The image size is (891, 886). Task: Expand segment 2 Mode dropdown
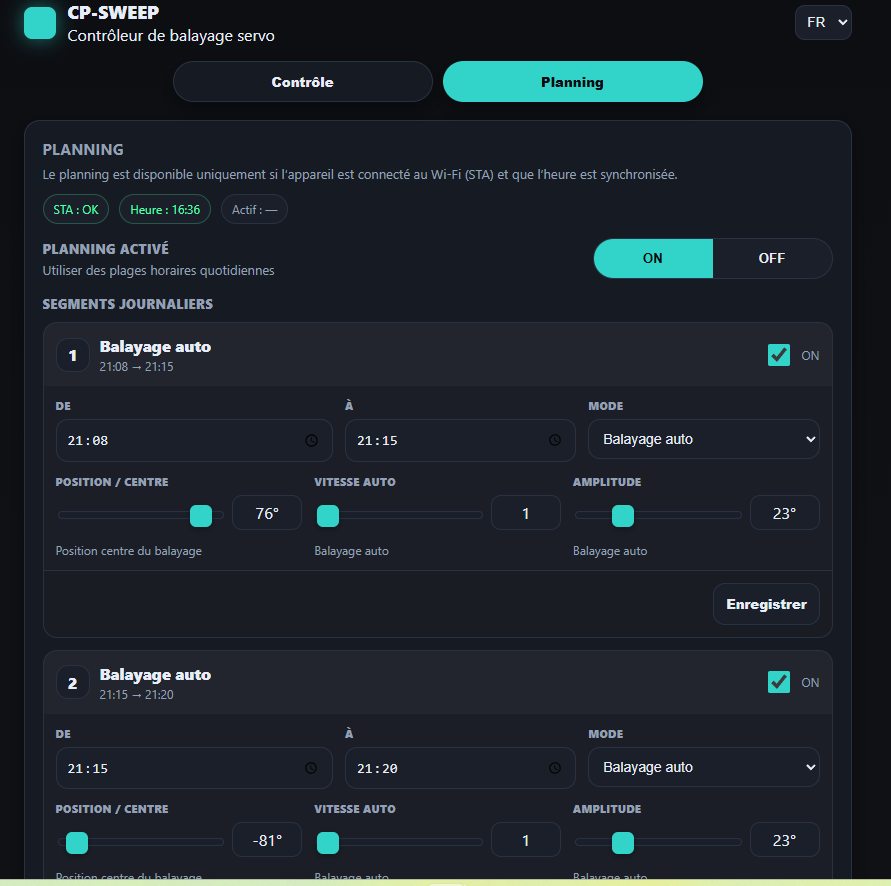(704, 767)
